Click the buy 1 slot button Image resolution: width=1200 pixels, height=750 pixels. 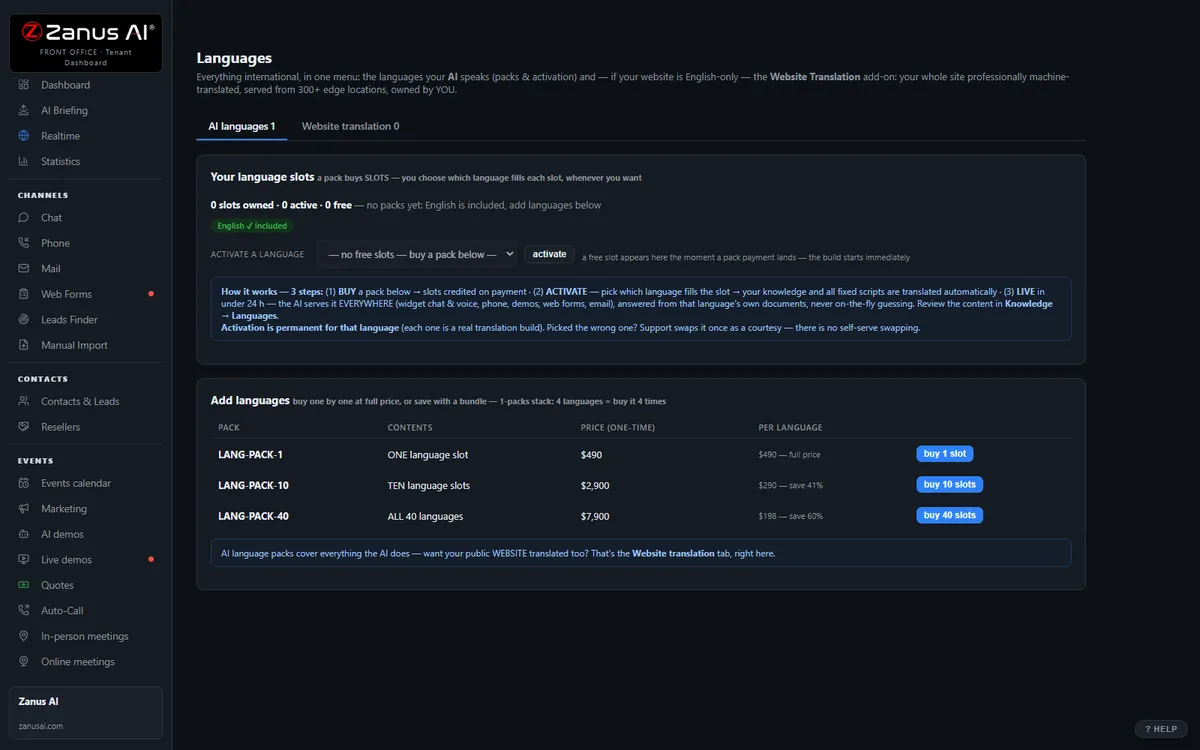945,454
